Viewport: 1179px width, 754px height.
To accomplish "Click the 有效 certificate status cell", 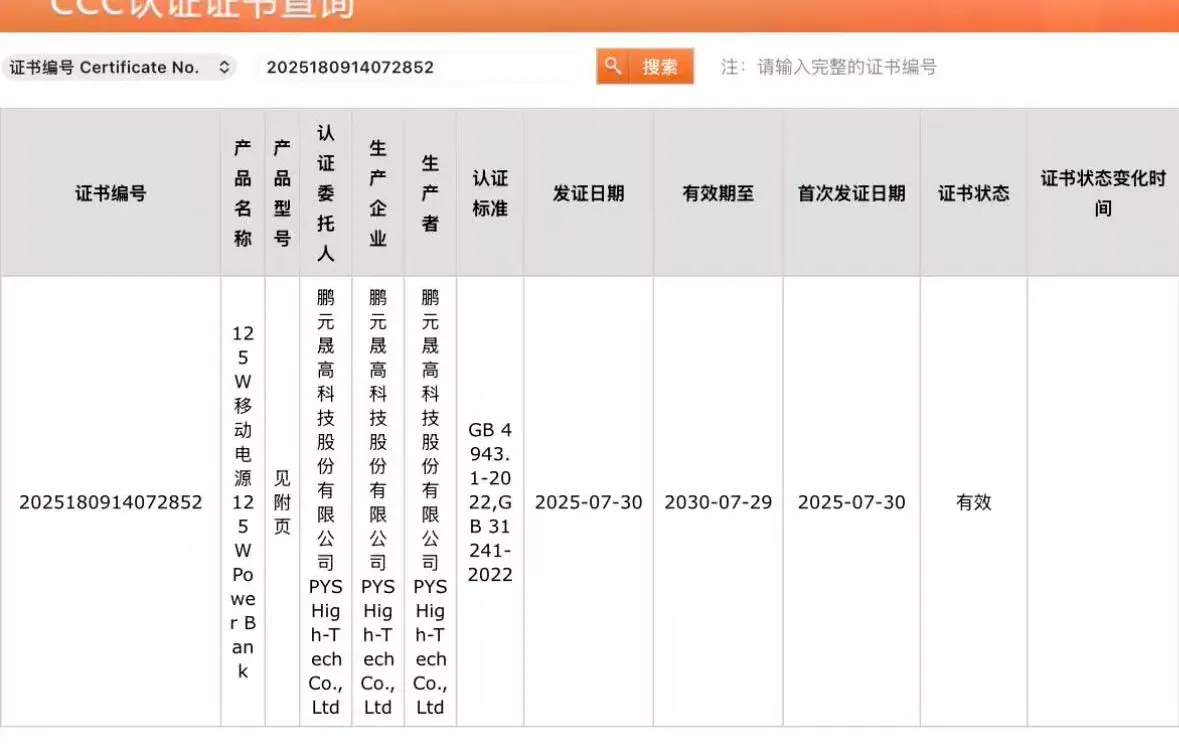I will [973, 502].
